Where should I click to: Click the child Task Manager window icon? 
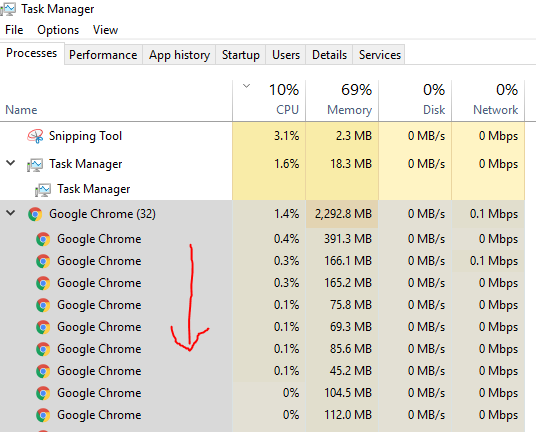click(43, 190)
